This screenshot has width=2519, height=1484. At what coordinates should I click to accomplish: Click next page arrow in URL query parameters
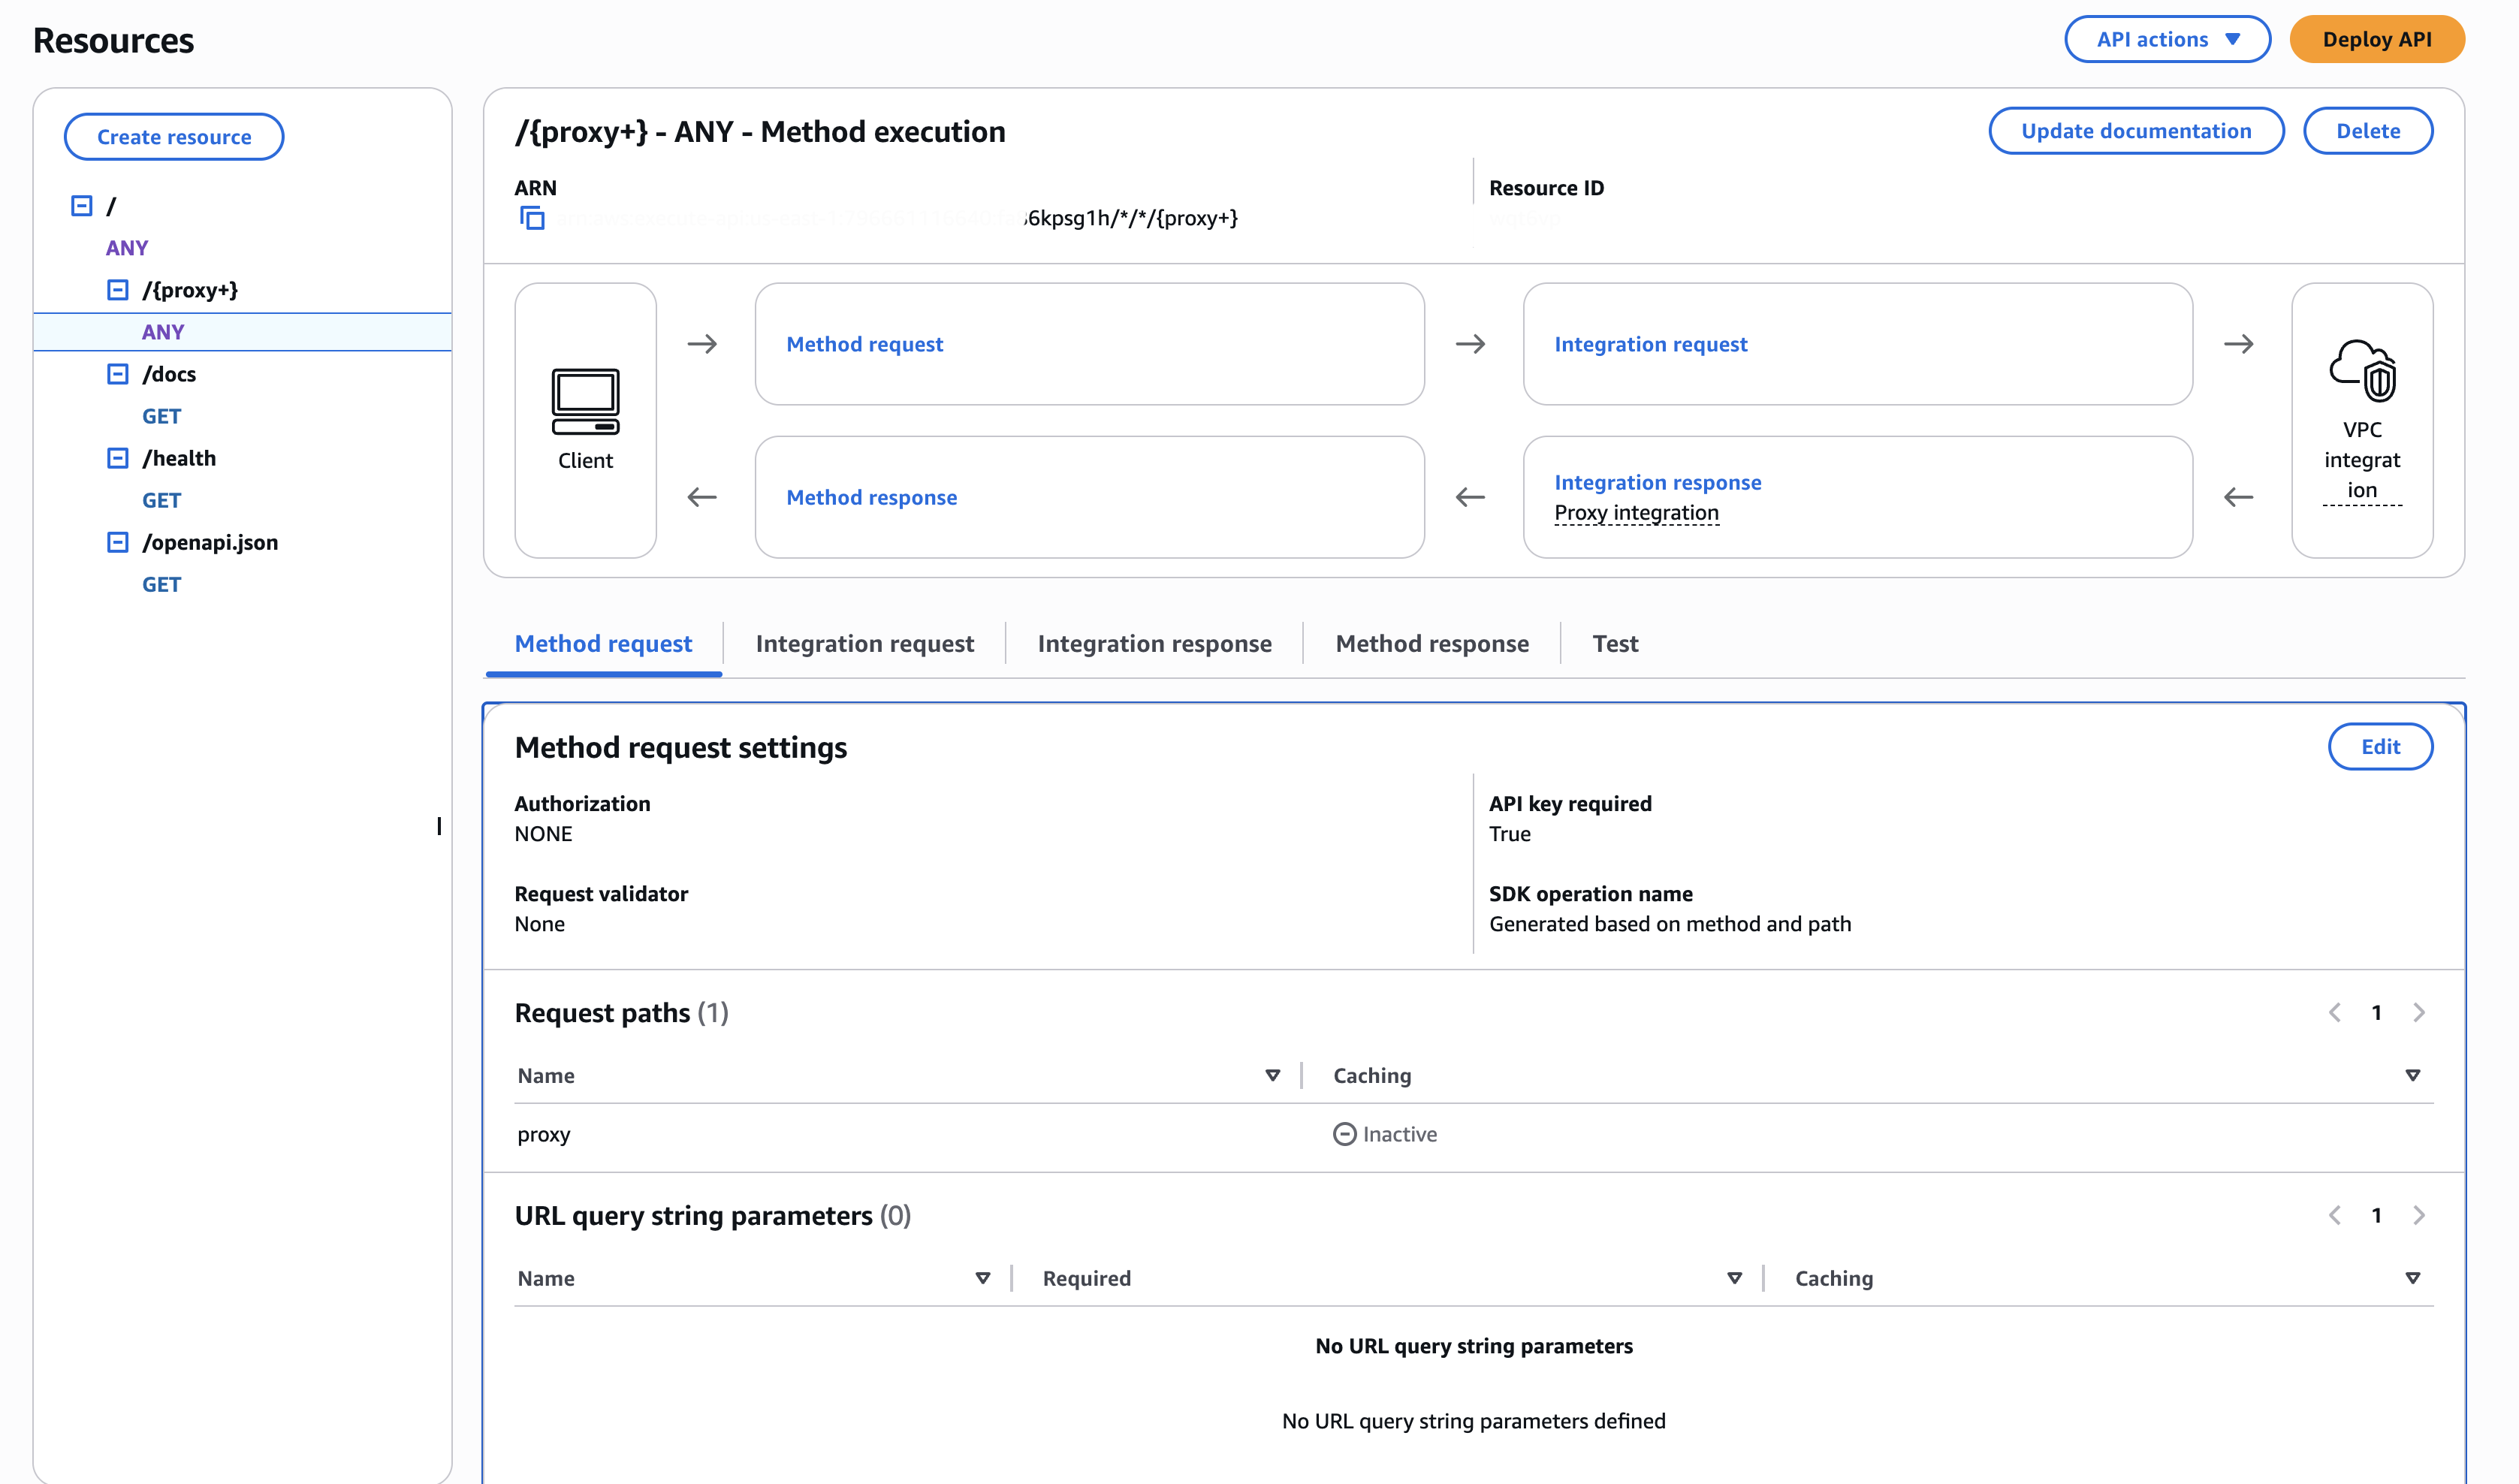point(2418,1216)
